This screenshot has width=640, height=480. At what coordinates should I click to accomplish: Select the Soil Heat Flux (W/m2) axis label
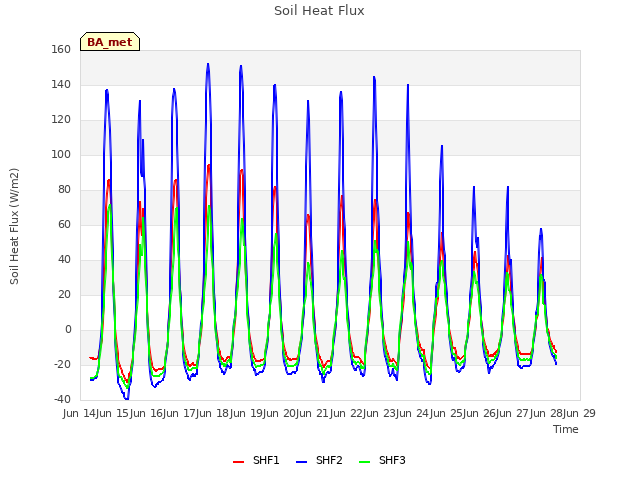click(14, 226)
